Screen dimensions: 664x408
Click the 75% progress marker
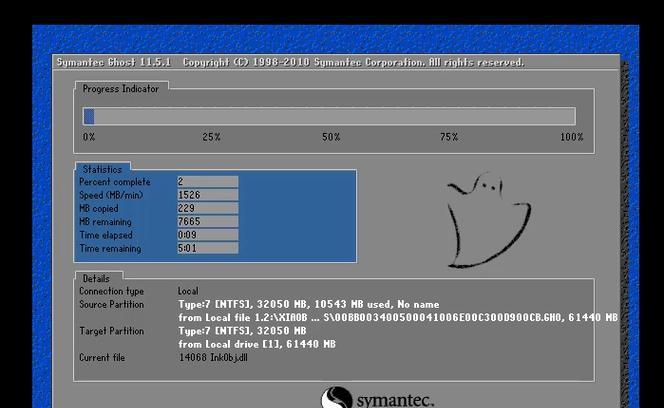click(449, 137)
